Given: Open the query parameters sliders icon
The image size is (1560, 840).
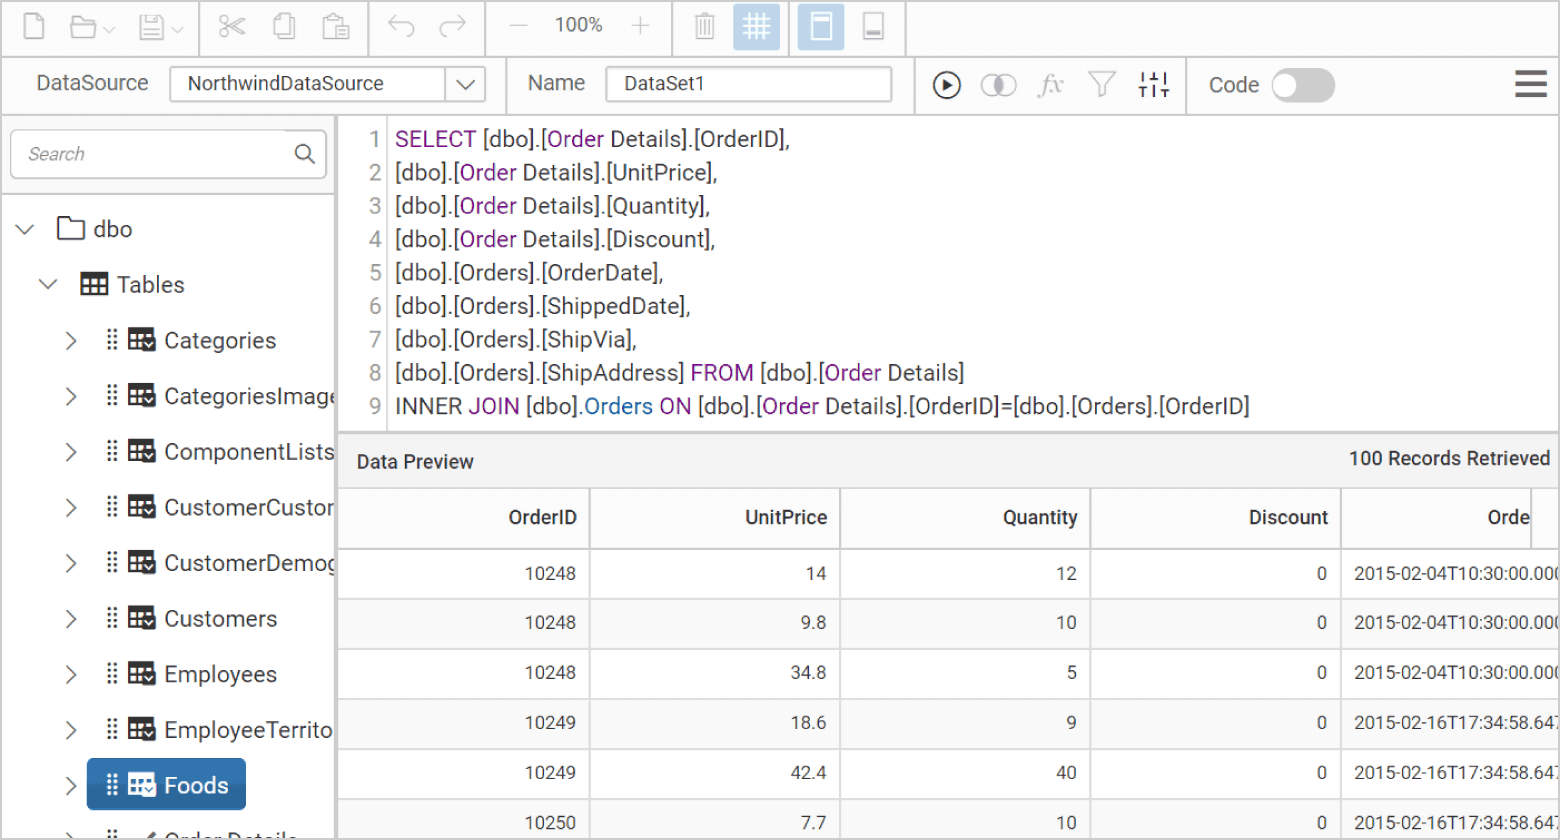Looking at the screenshot, I should tap(1153, 85).
